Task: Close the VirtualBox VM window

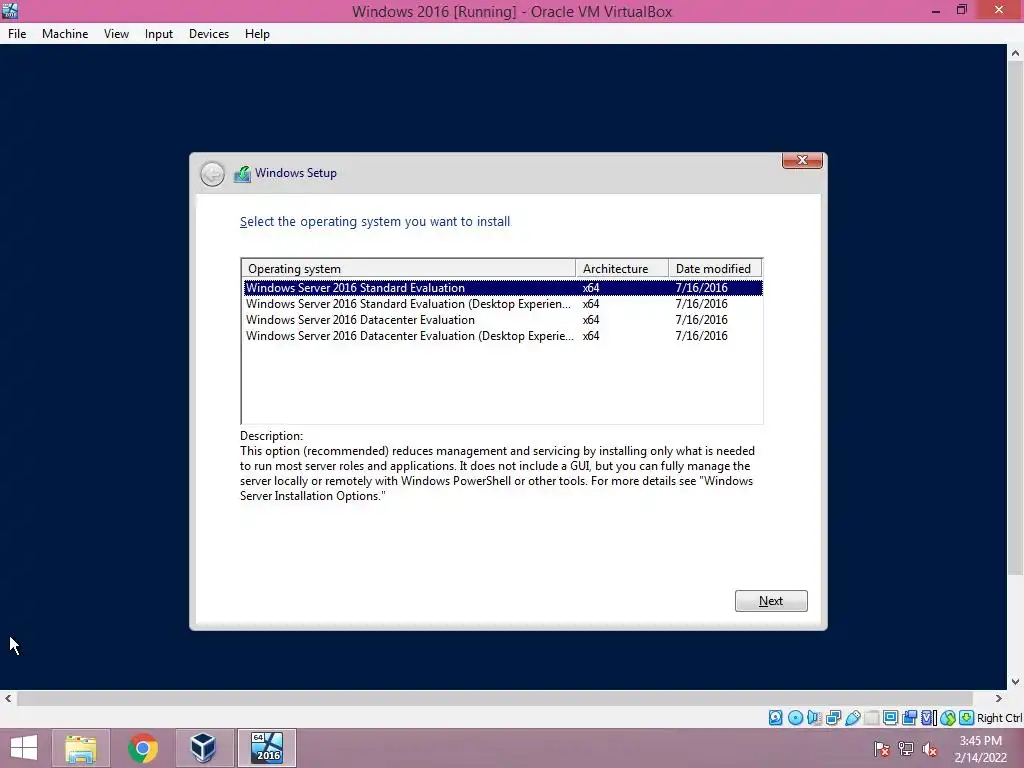Action: tap(999, 10)
